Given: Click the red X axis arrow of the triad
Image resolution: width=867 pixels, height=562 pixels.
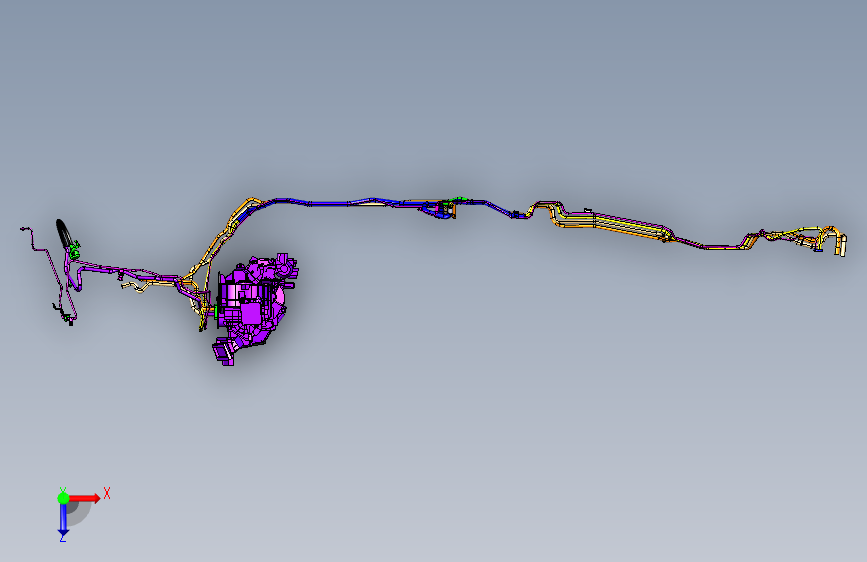Looking at the screenshot, I should (85, 498).
